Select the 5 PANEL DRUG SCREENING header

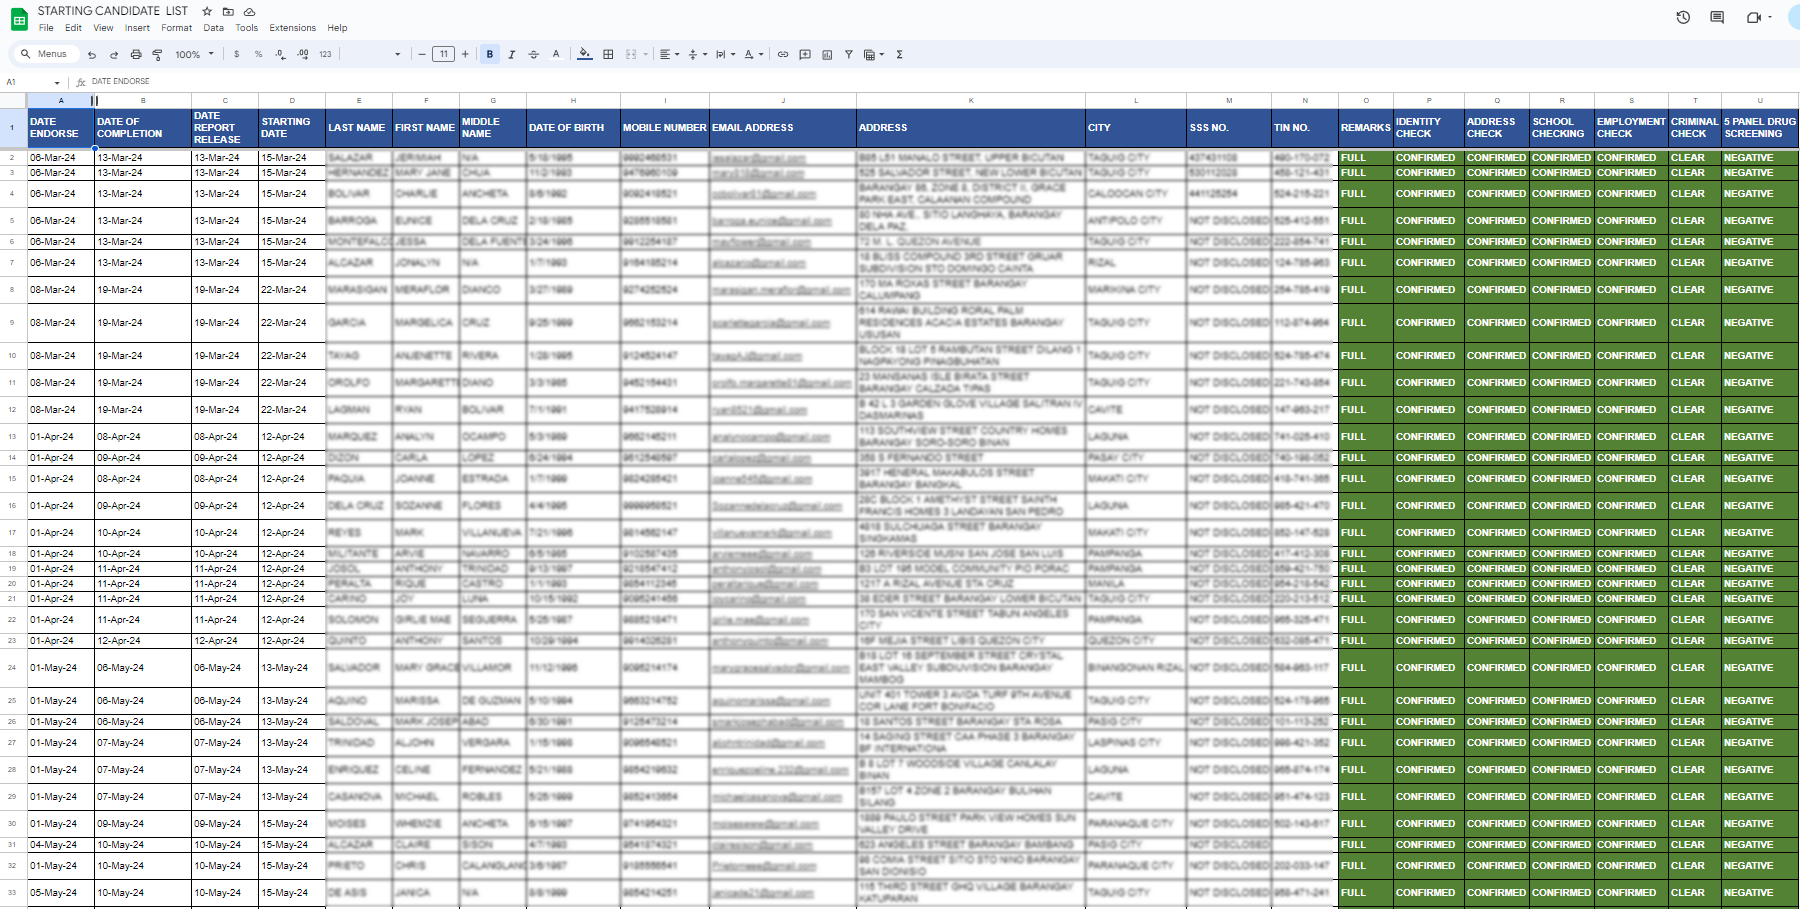click(1760, 128)
